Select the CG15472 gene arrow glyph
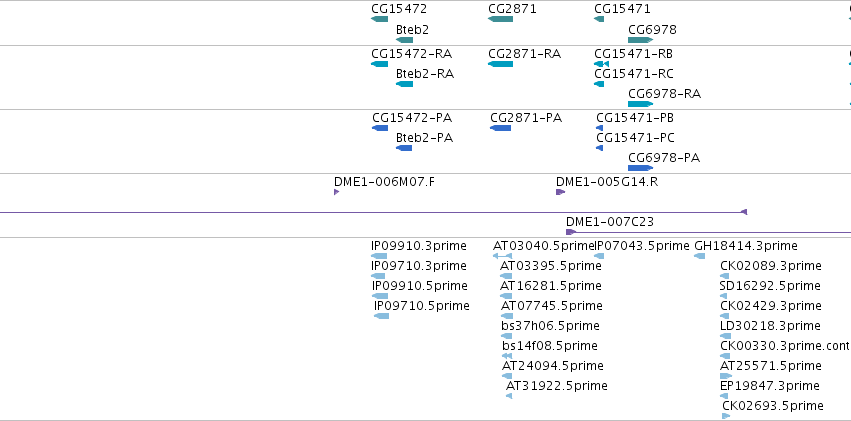 pyautogui.click(x=379, y=19)
